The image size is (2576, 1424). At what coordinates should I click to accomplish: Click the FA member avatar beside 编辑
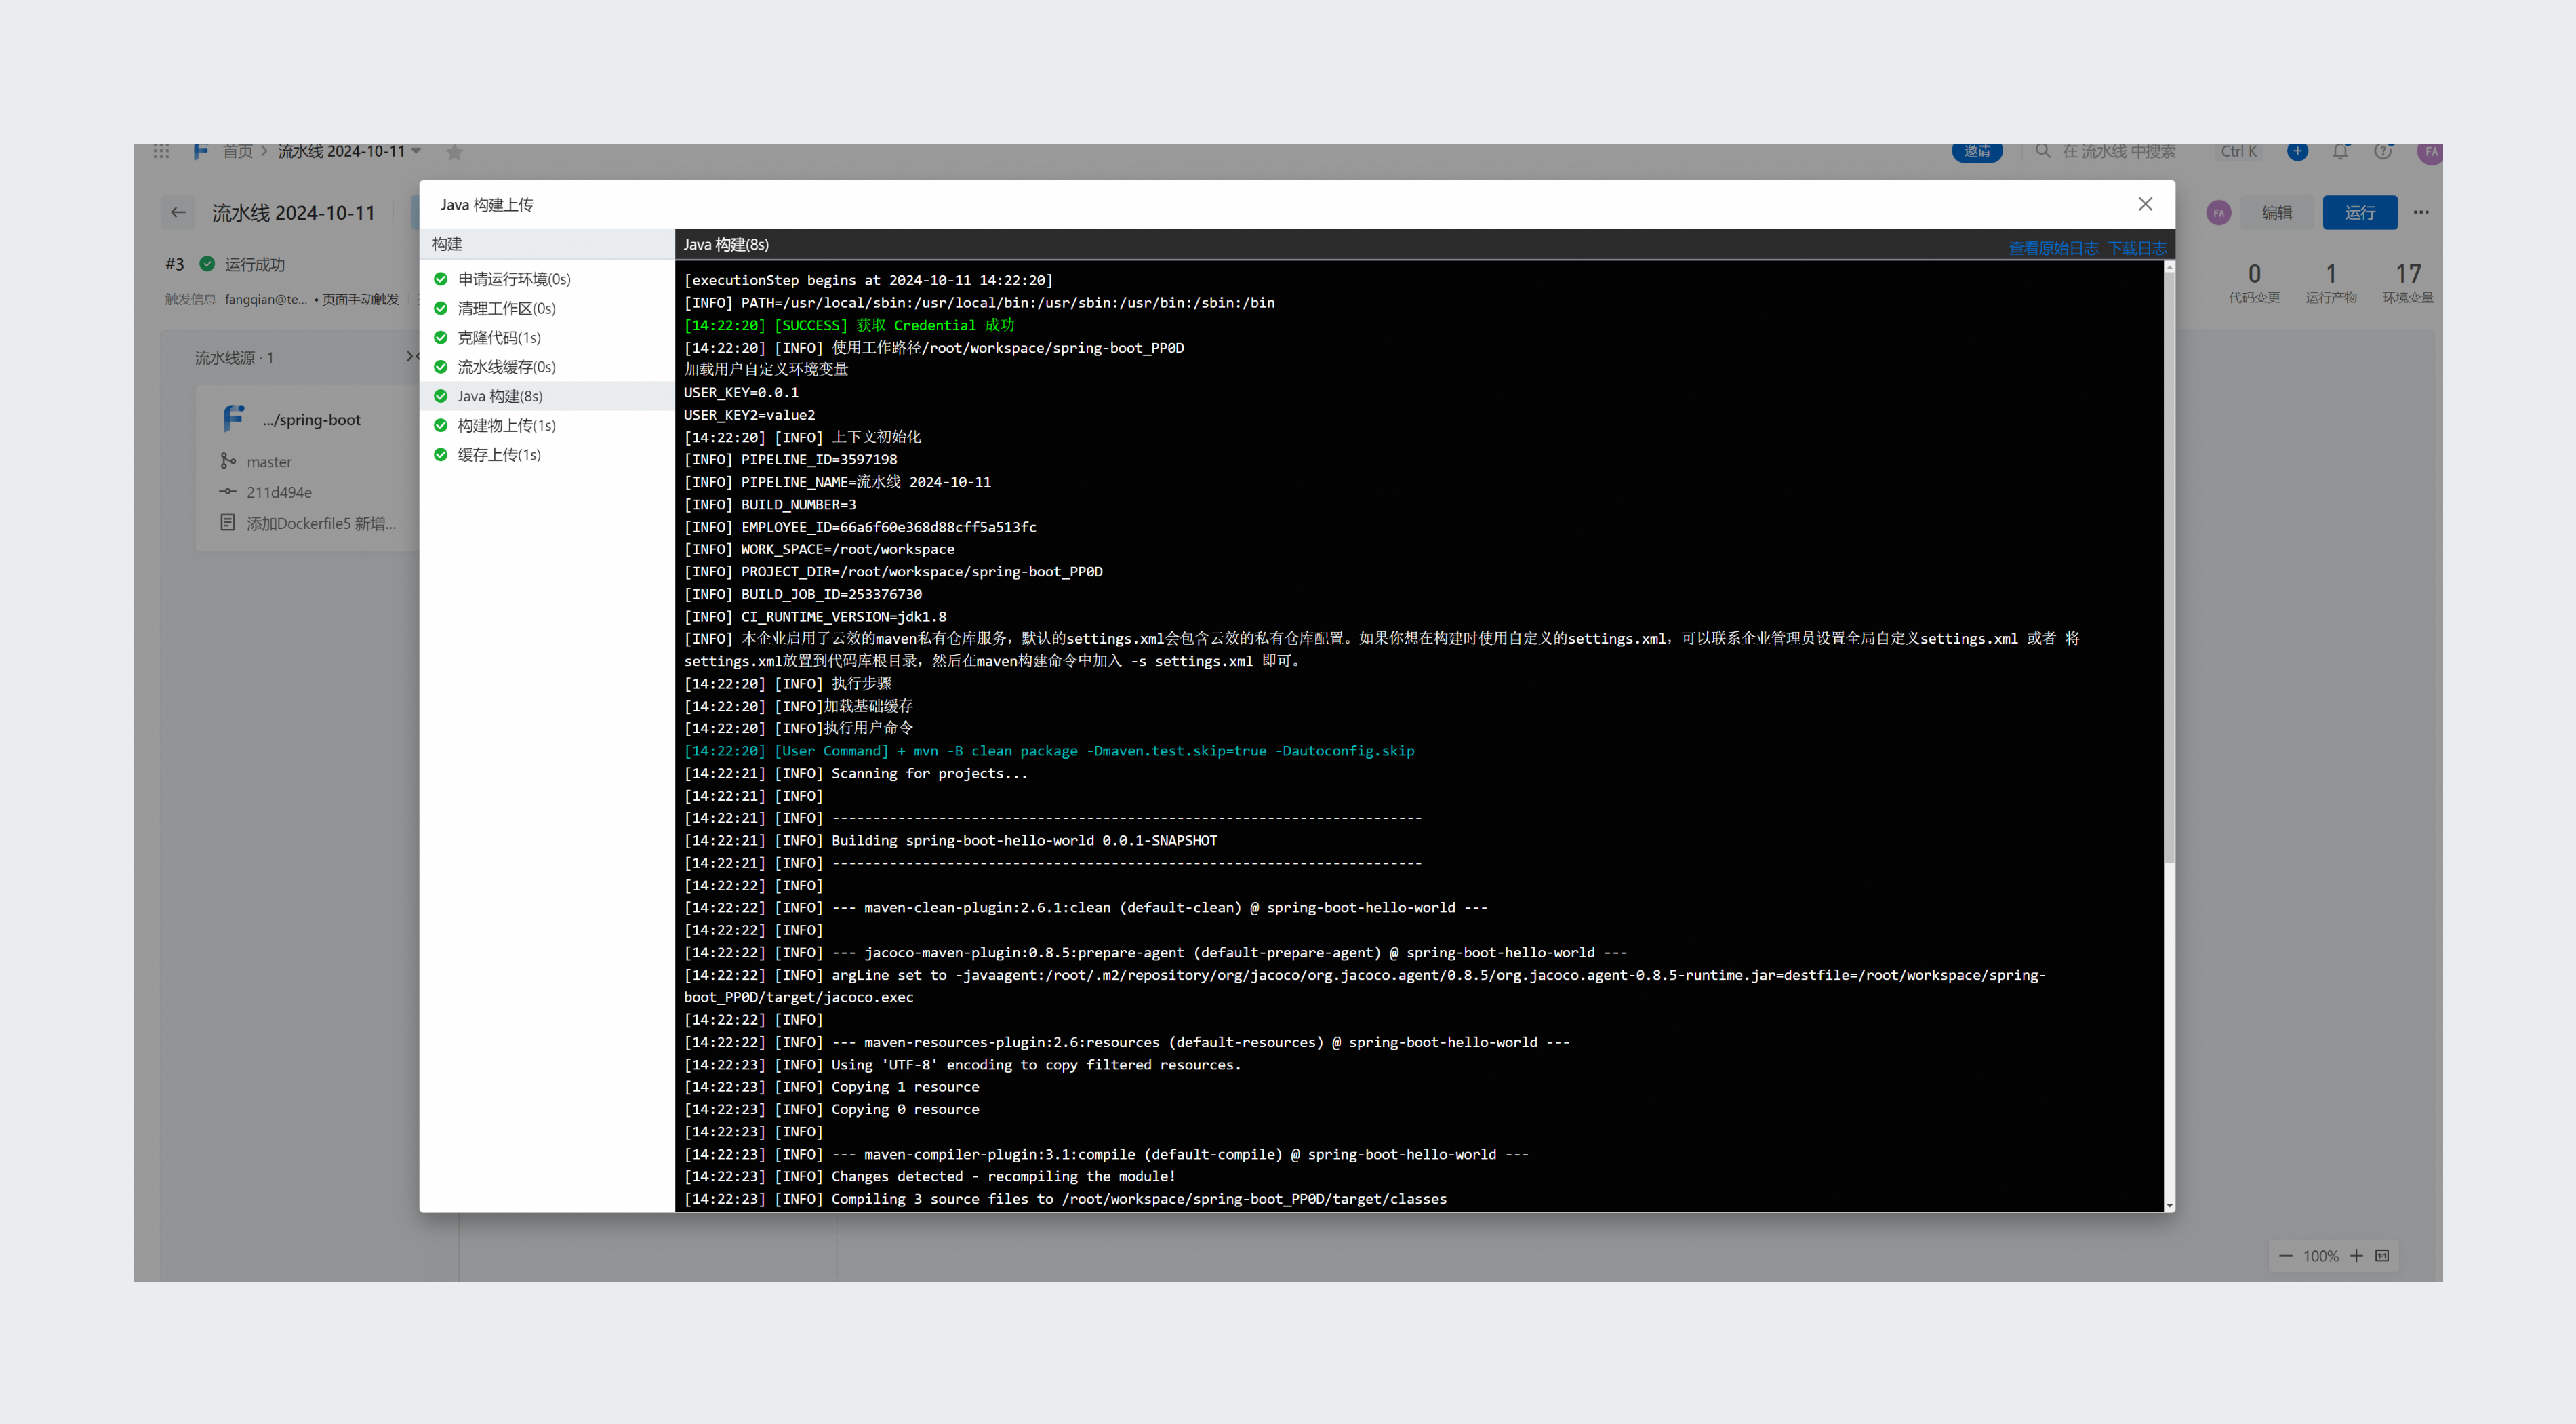pos(2218,212)
